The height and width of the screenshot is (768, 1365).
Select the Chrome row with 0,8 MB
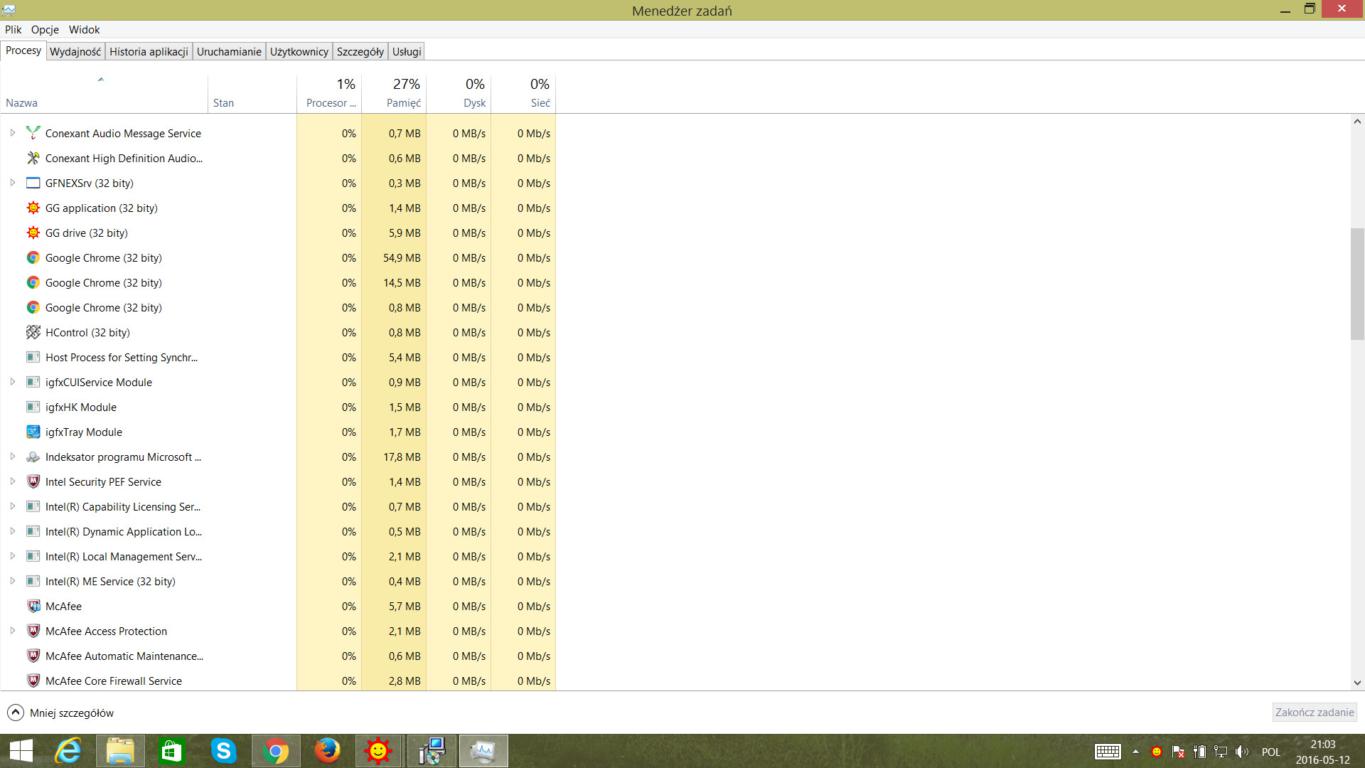pyautogui.click(x=278, y=307)
